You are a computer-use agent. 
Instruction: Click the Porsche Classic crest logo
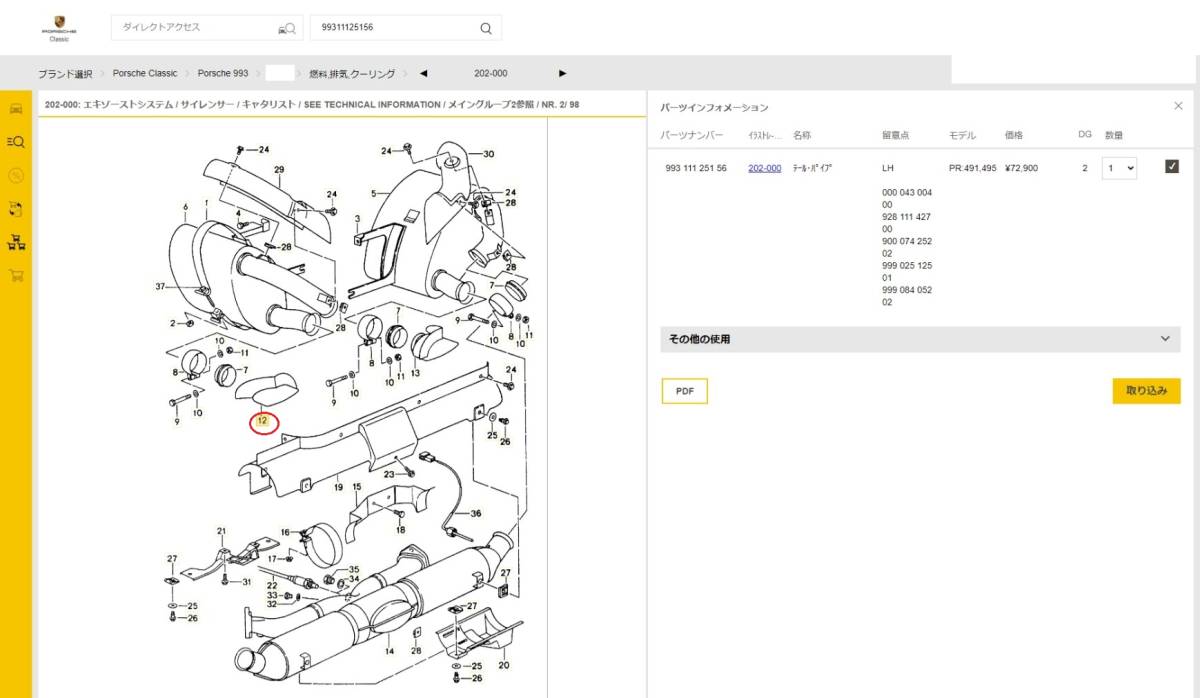(x=57, y=27)
